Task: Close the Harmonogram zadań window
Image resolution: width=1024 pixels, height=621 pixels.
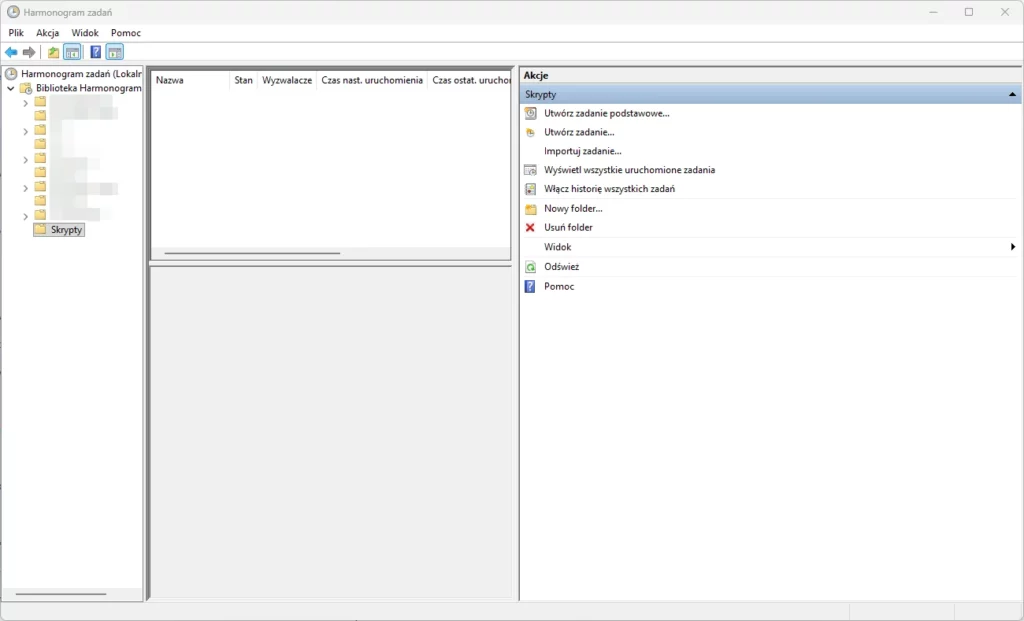Action: (1005, 12)
